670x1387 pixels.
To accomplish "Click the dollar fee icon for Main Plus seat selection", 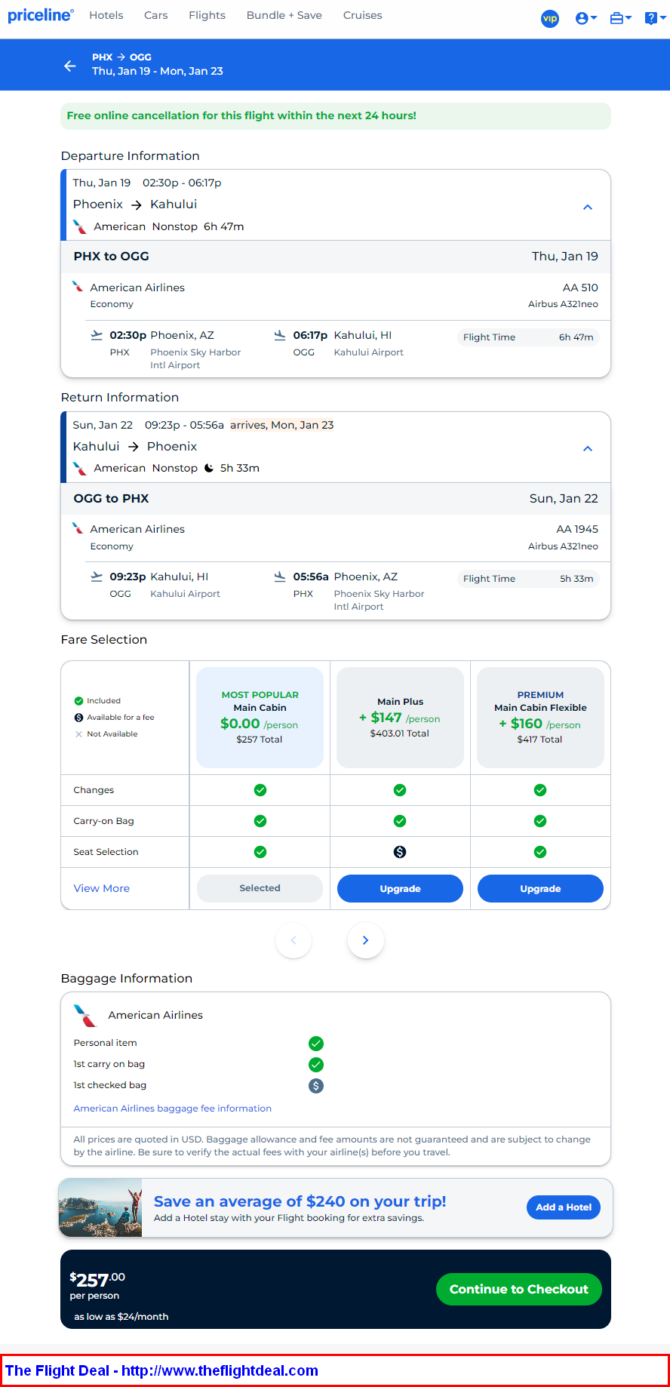I will point(400,852).
